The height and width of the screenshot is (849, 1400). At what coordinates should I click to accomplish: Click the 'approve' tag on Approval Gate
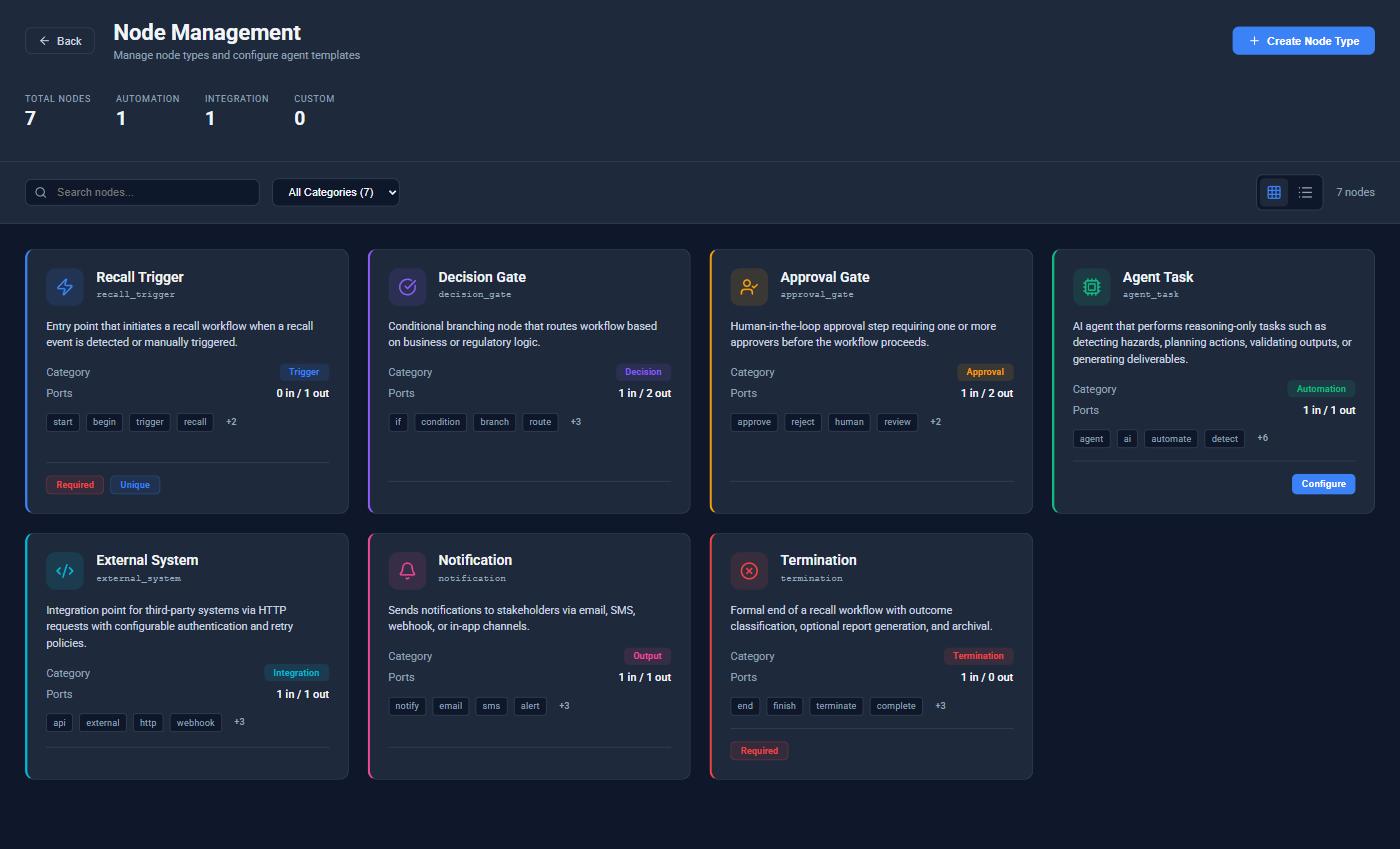[x=754, y=422]
